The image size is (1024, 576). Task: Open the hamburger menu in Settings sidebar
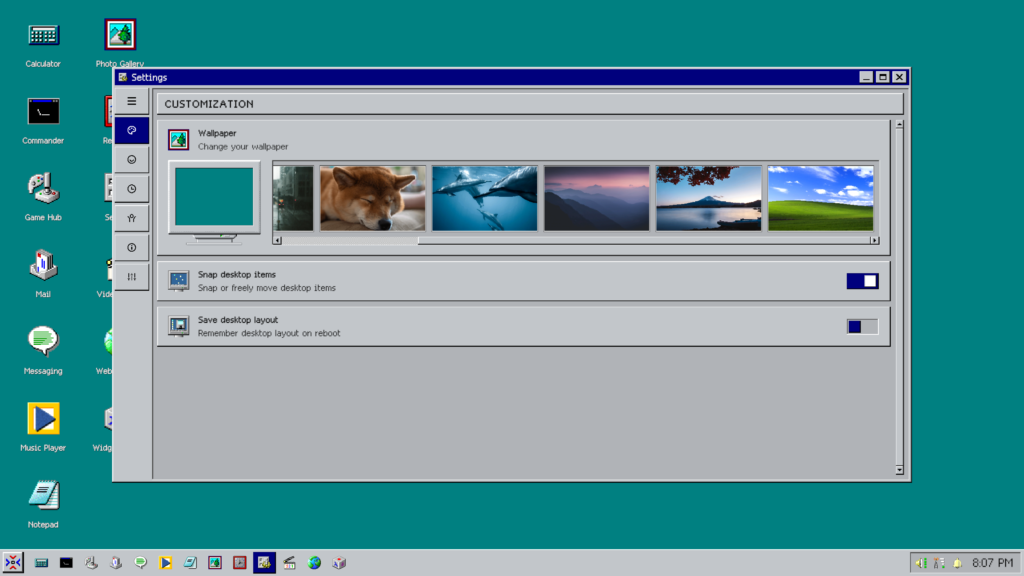pyautogui.click(x=132, y=100)
